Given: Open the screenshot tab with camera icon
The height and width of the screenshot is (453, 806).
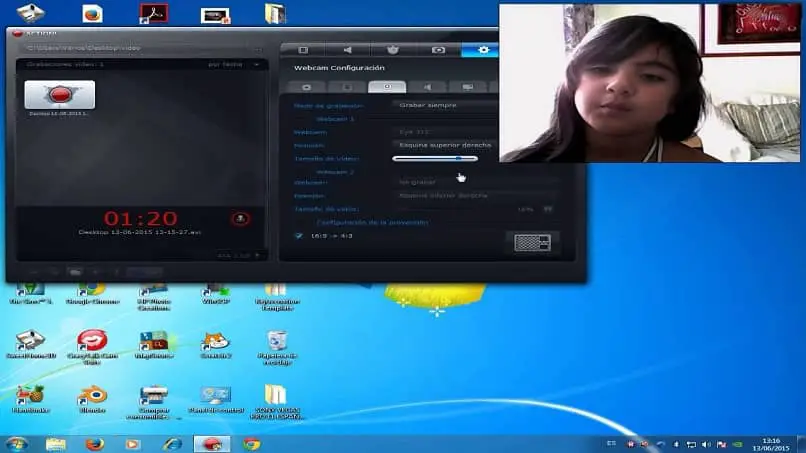Looking at the screenshot, I should (x=438, y=50).
